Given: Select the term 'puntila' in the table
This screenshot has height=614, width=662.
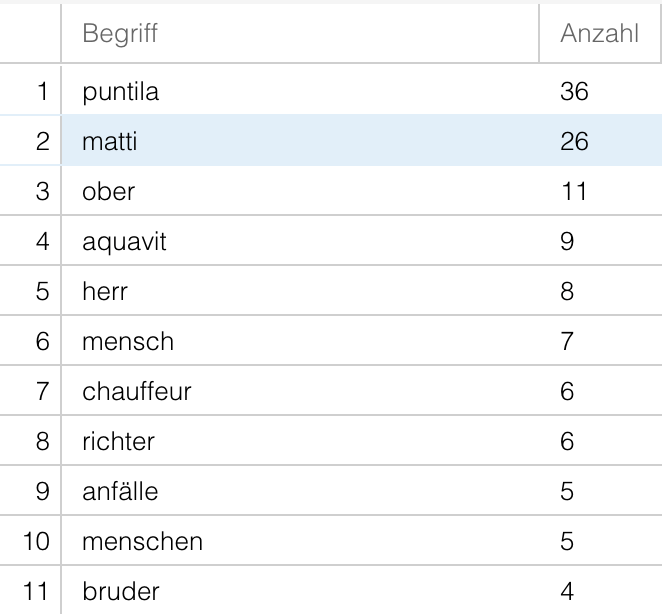Looking at the screenshot, I should [x=121, y=92].
